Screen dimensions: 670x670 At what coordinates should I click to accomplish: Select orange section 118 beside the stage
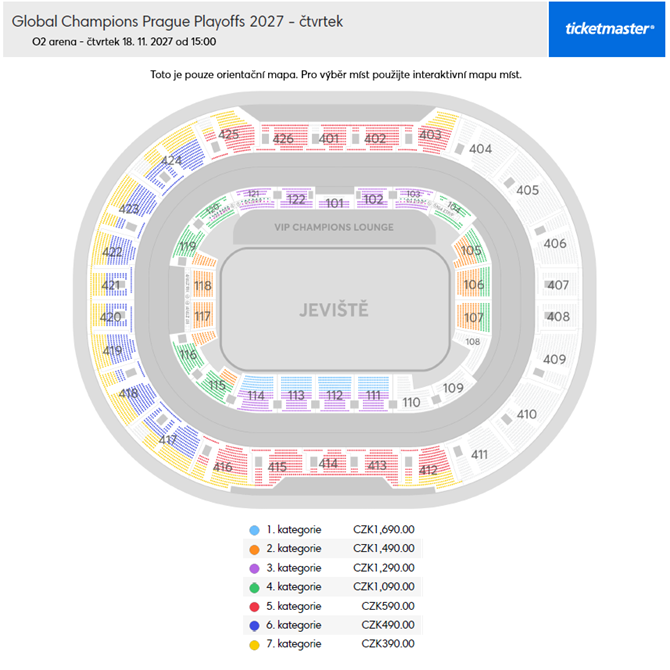tap(203, 286)
